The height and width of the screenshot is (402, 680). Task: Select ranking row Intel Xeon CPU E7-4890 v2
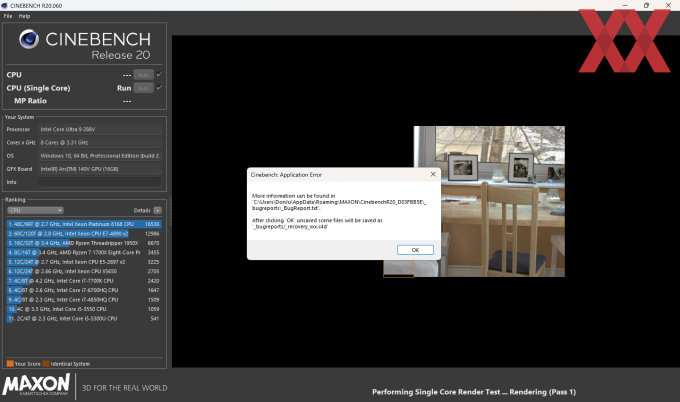click(x=84, y=234)
